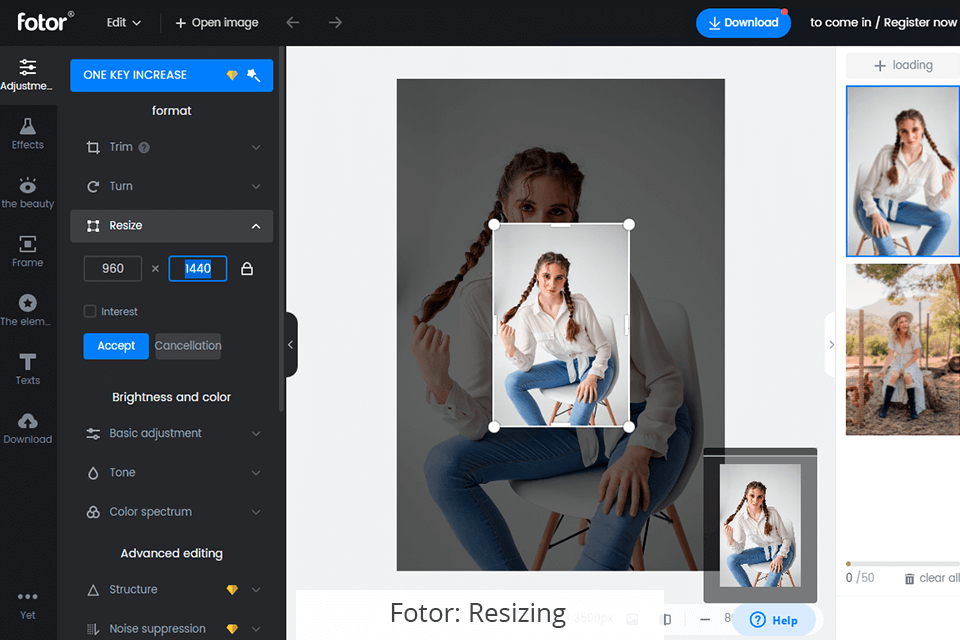The image size is (960, 640).
Task: Click the navigator preview thumbnail
Action: click(760, 525)
